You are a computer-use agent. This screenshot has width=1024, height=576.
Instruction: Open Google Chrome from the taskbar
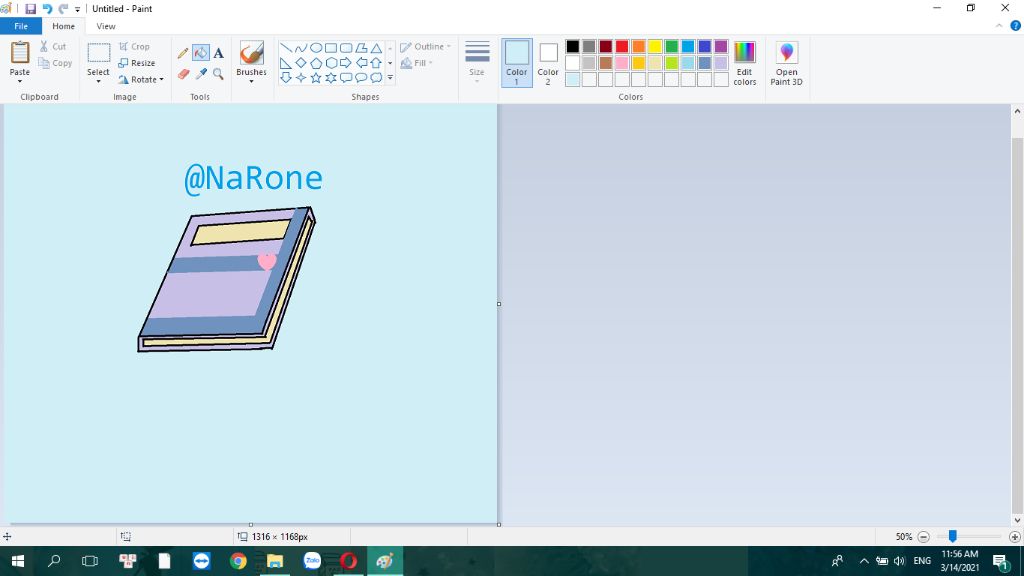[x=238, y=561]
